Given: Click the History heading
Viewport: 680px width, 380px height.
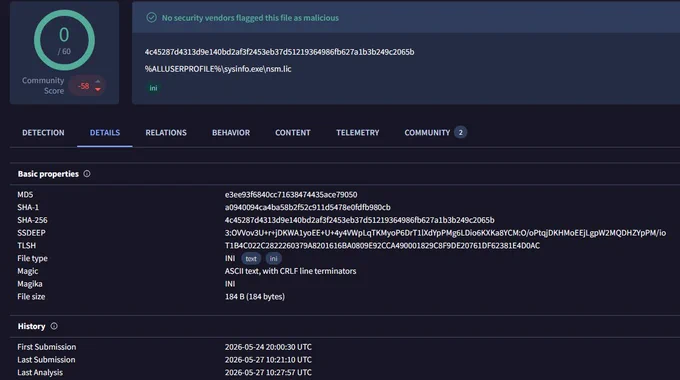Looking at the screenshot, I should pyautogui.click(x=31, y=326).
